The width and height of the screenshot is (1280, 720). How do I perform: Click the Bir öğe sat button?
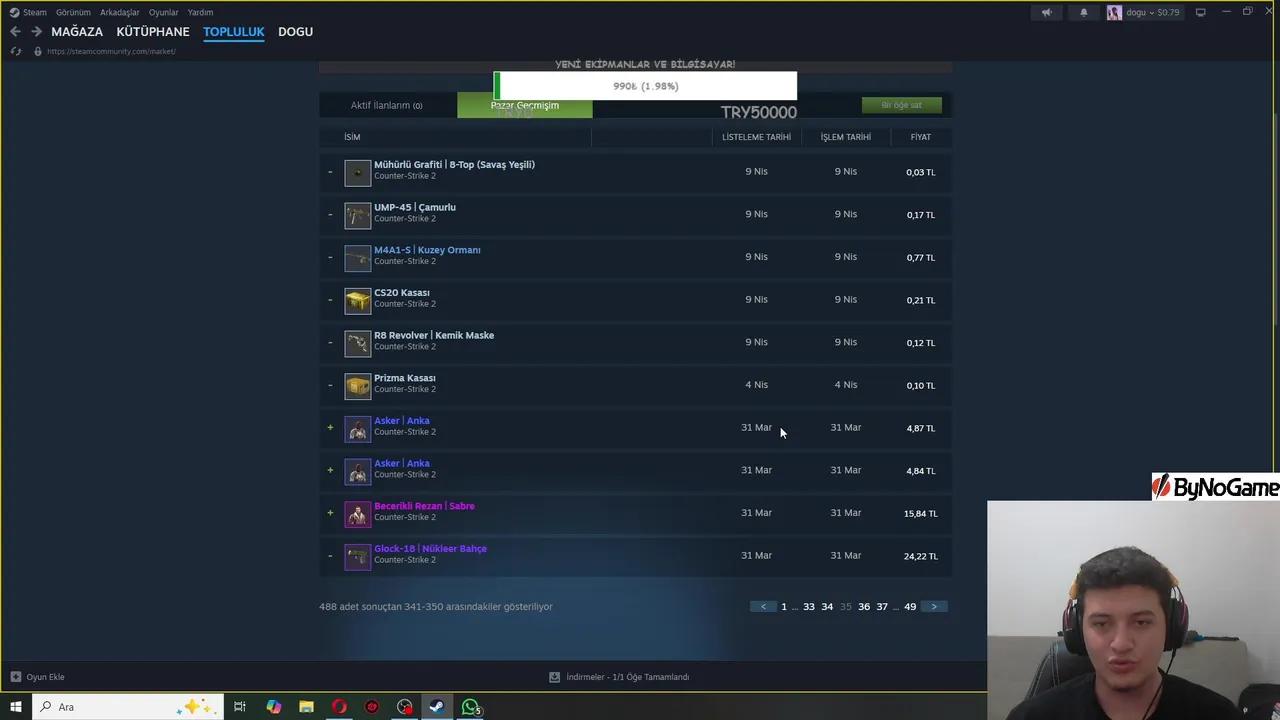point(901,104)
